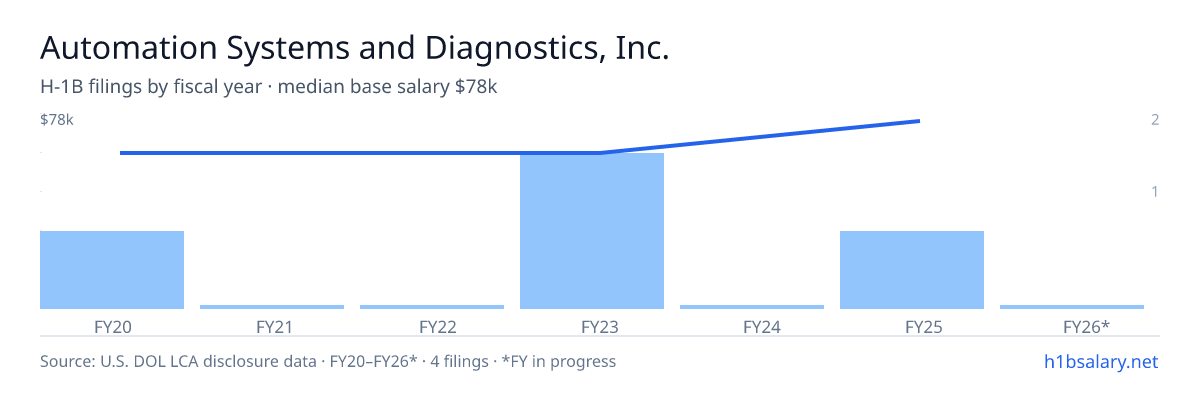Click the small FY26* bar
Viewport: 1200px width, 400px height.
pyautogui.click(x=1072, y=307)
